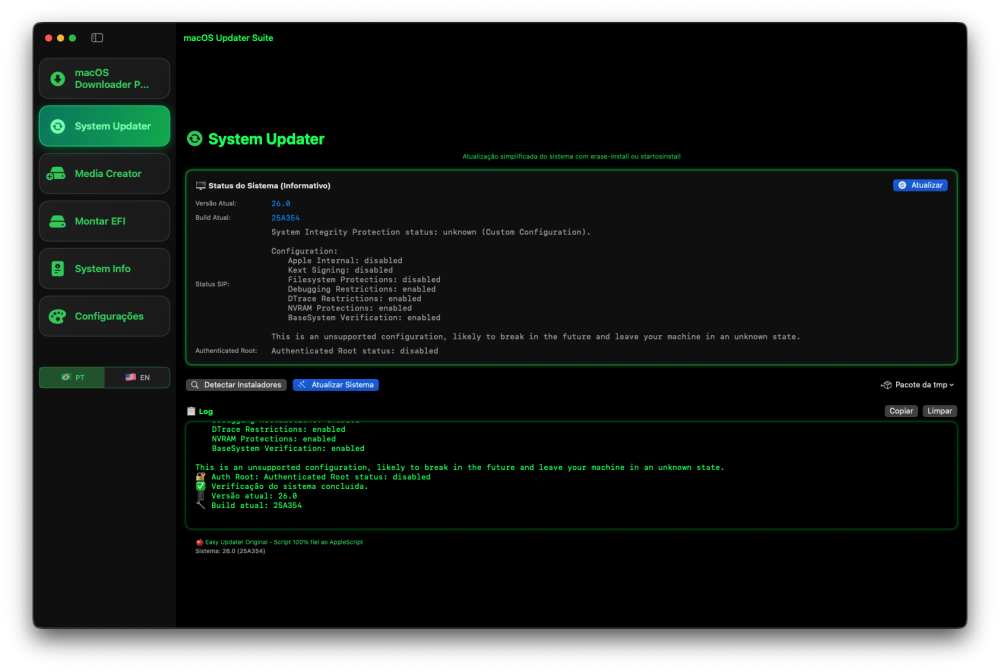The height and width of the screenshot is (672, 1000).
Task: Click the version value 26.0
Action: [281, 203]
